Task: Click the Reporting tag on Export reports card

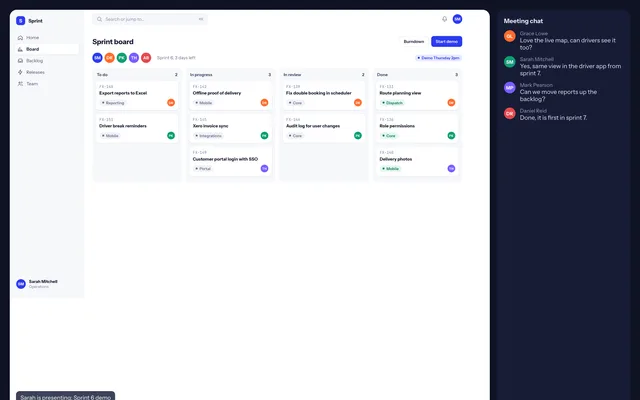Action: [112, 103]
